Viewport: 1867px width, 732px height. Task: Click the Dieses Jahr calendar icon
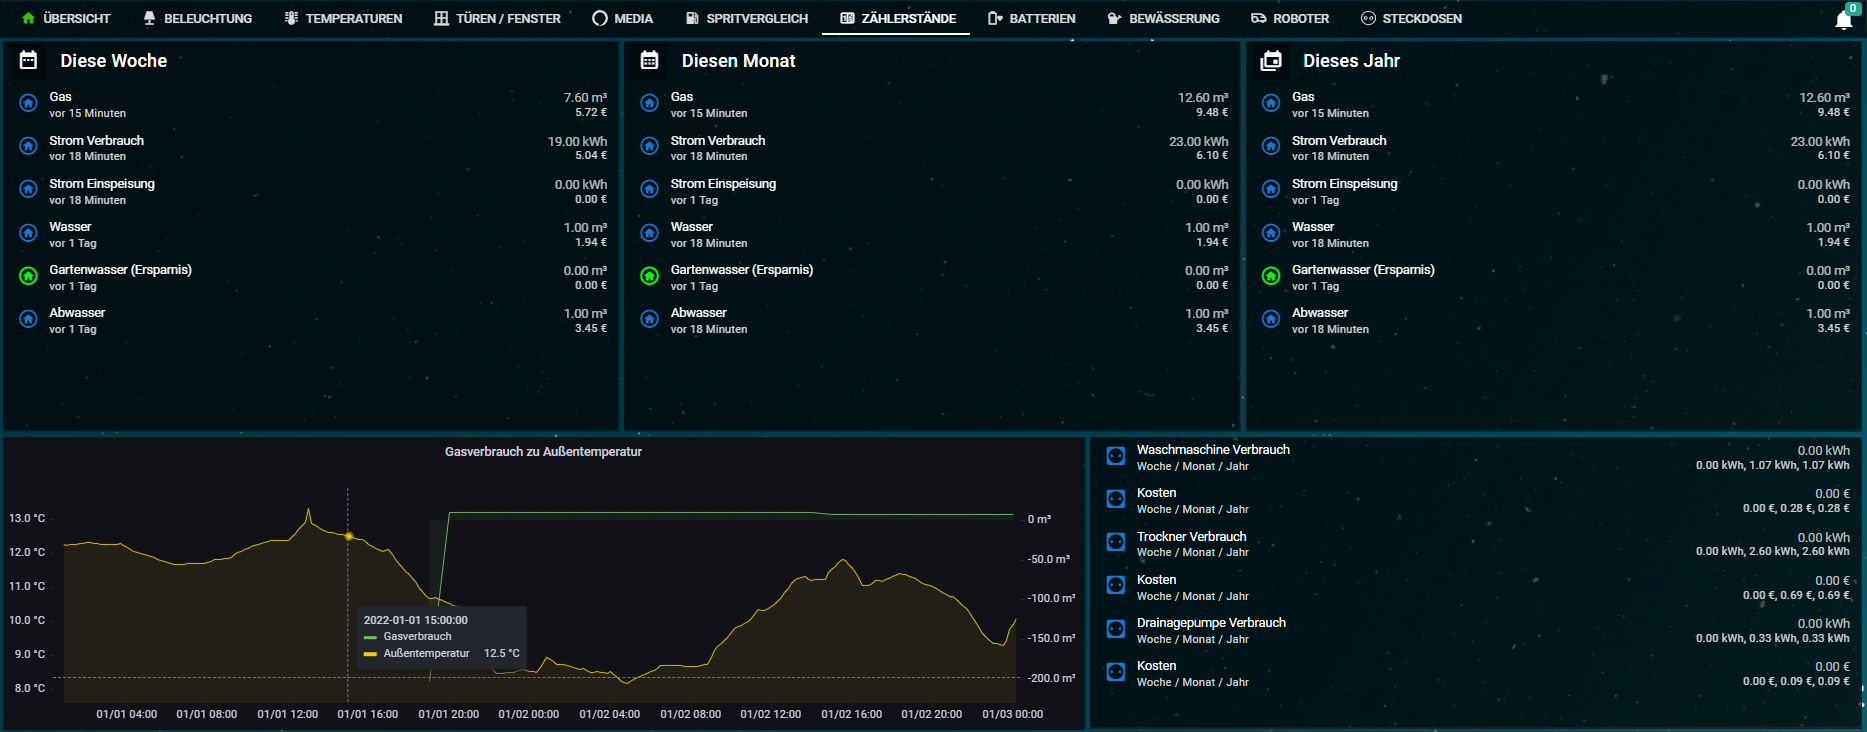[x=1271, y=60]
